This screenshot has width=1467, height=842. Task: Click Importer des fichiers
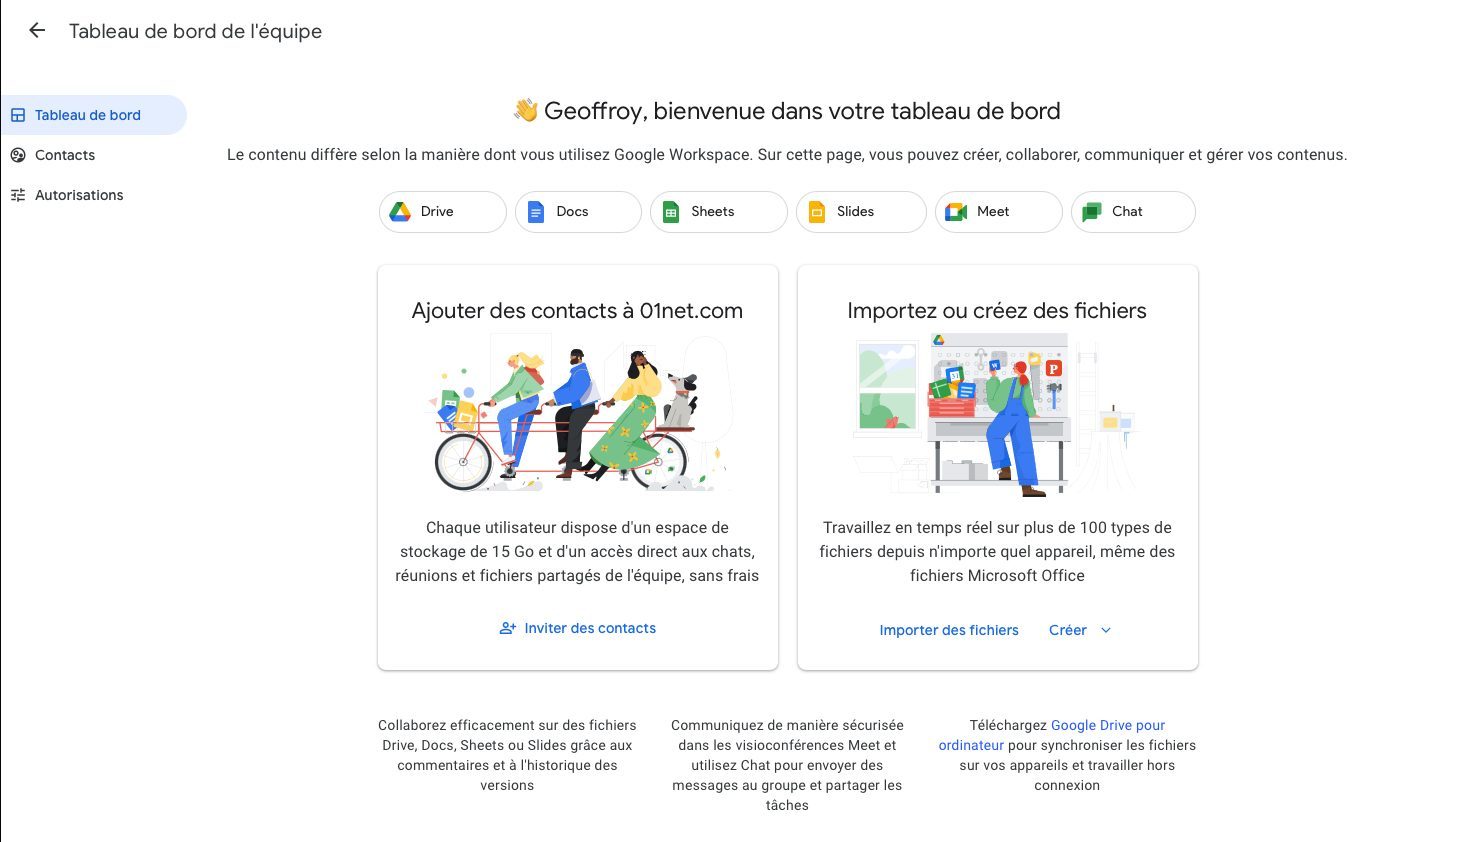(949, 631)
